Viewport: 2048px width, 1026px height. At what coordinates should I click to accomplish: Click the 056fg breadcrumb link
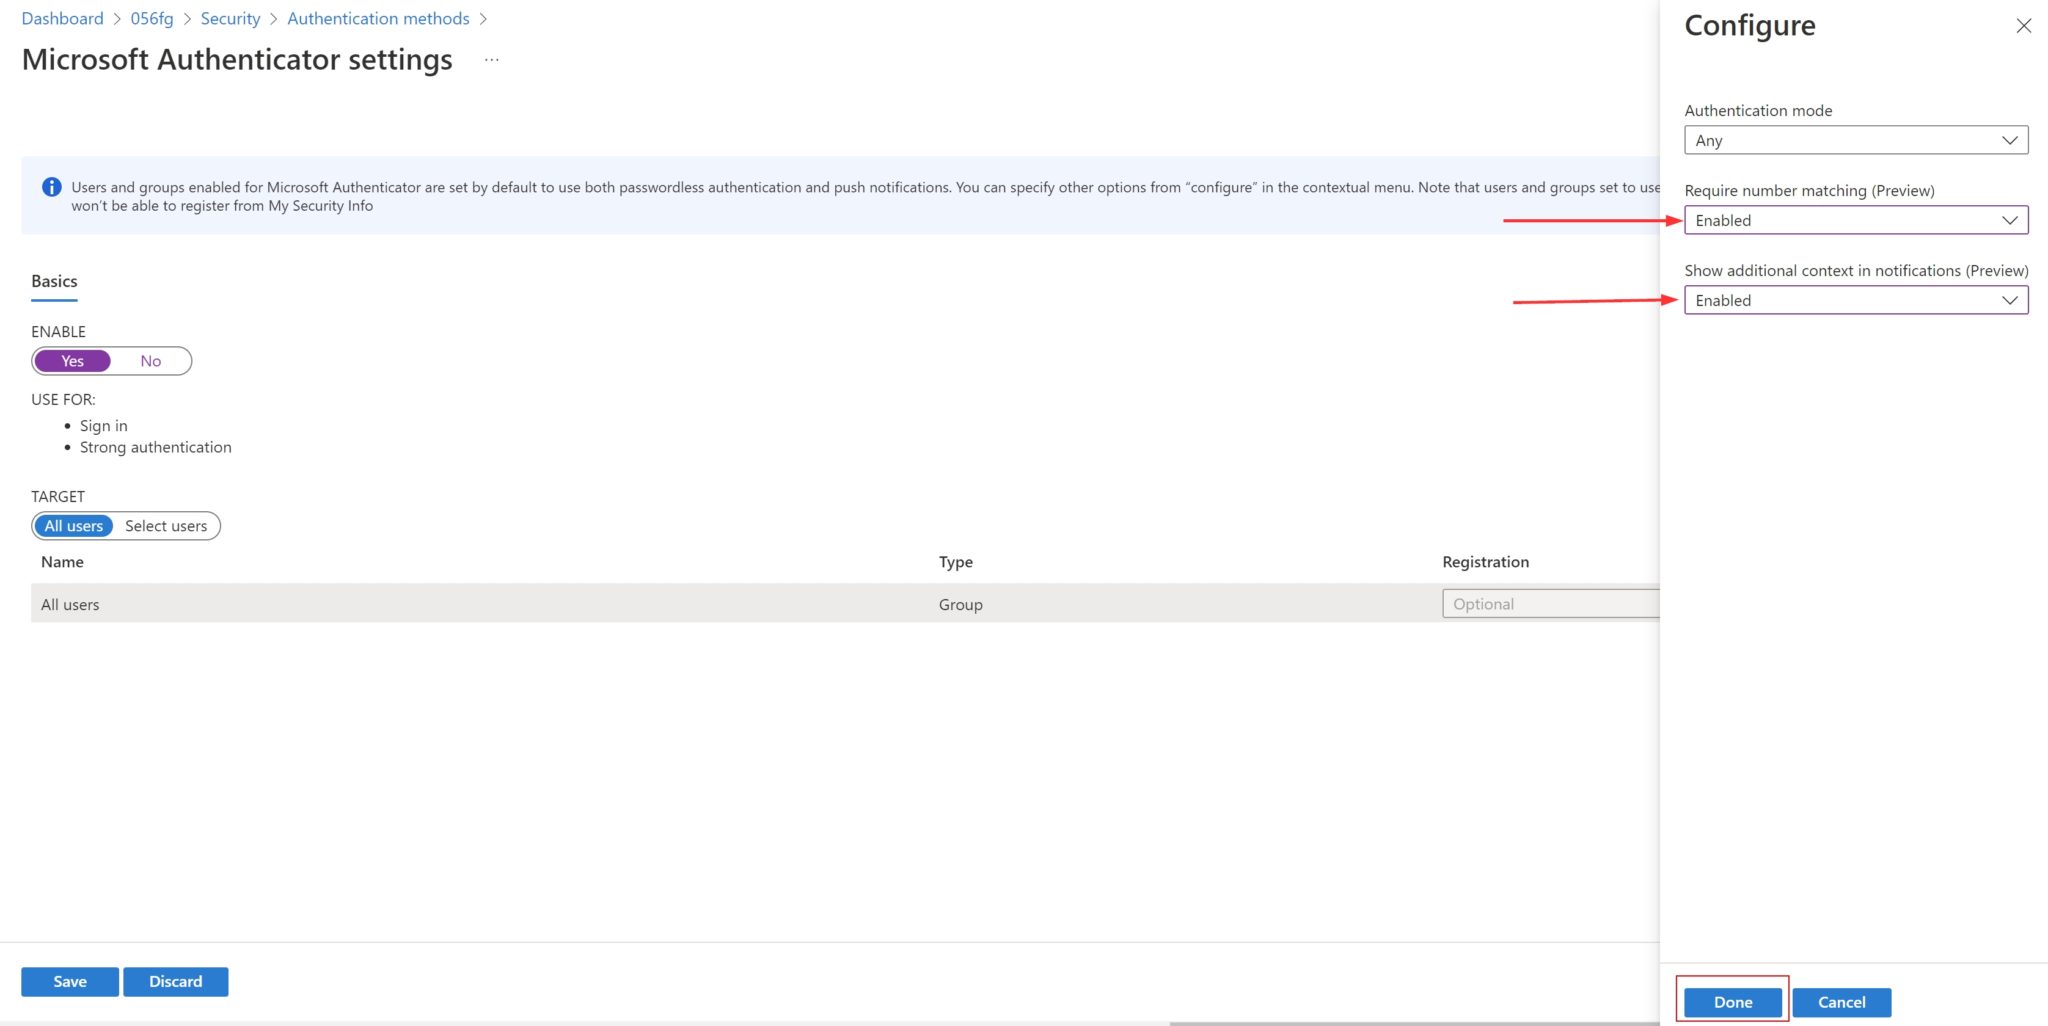tap(150, 18)
